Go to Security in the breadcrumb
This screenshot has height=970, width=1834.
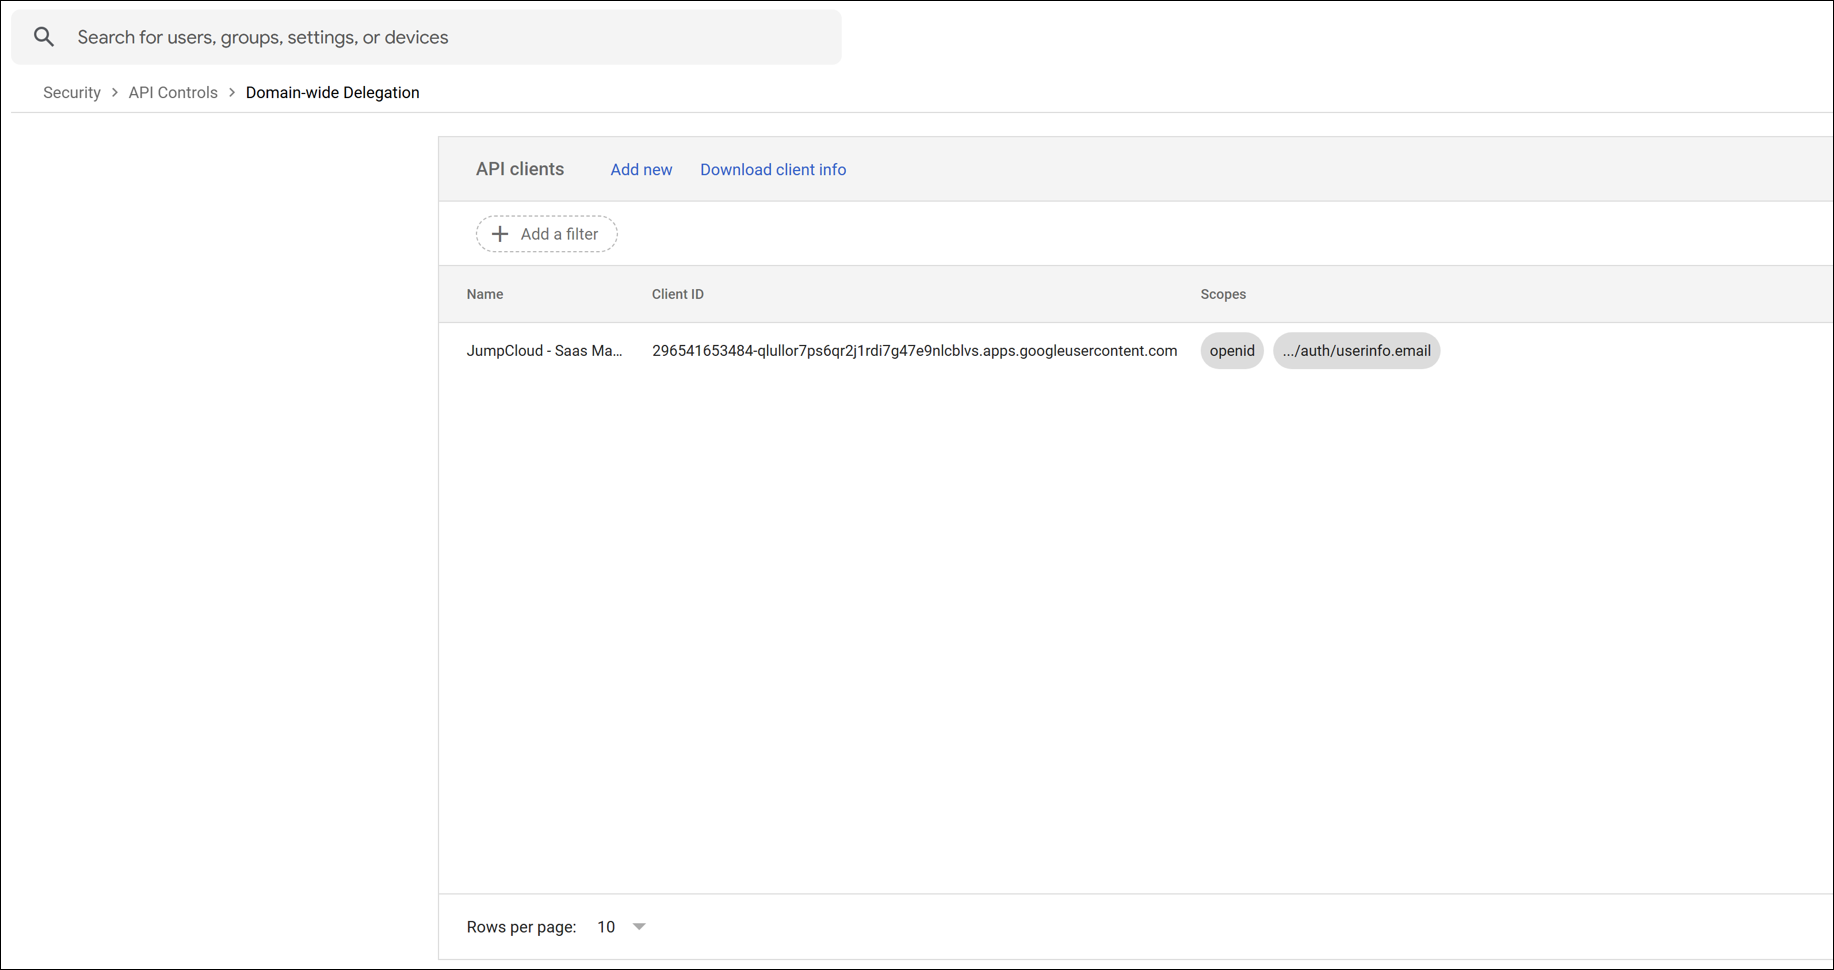(72, 92)
